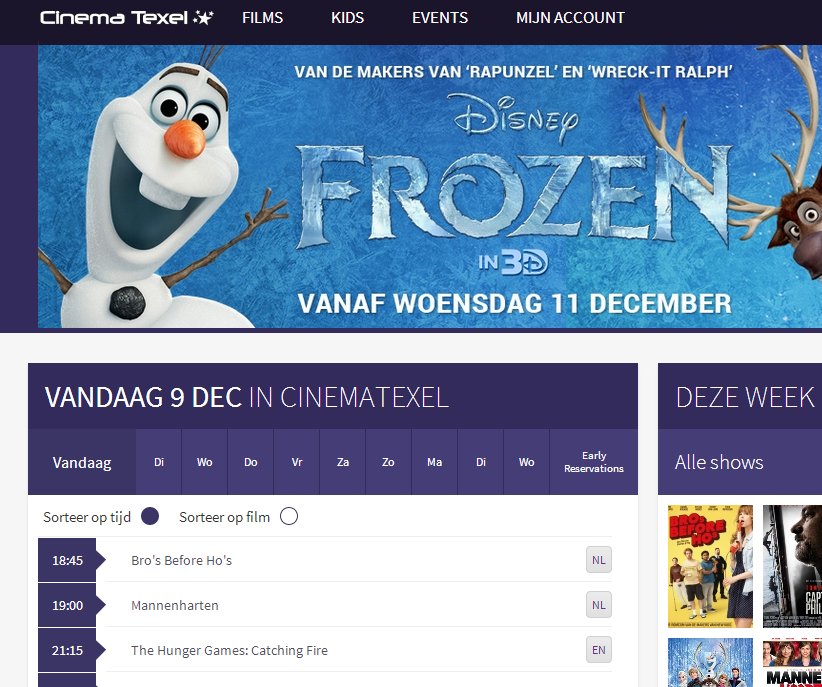Screen dimensions: 822x687
Task: Go to MIJN ACCOUNT
Action: click(570, 18)
